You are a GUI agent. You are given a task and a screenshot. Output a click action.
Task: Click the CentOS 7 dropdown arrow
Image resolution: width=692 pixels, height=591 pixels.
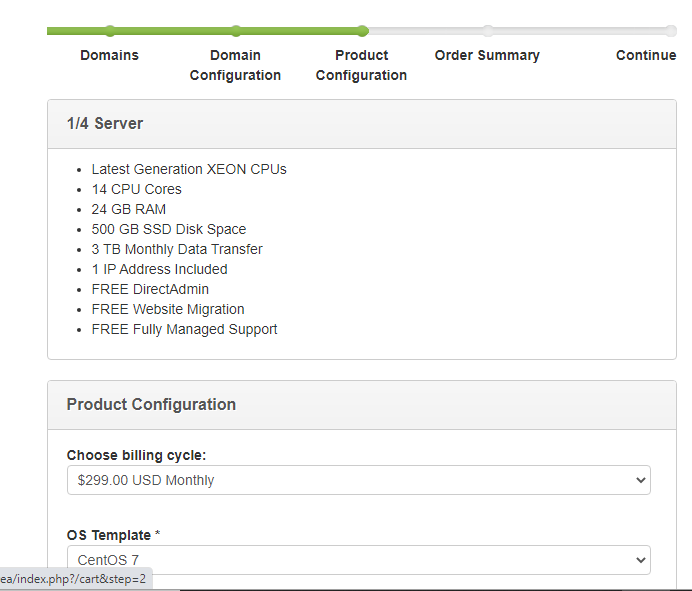tap(641, 560)
